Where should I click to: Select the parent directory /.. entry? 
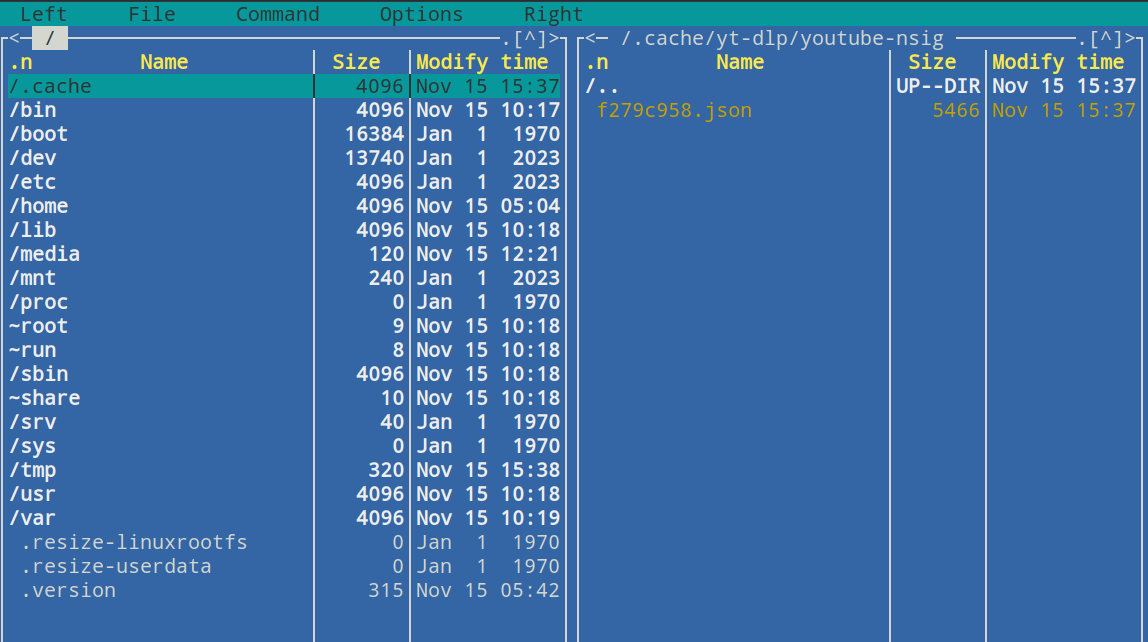coord(602,86)
